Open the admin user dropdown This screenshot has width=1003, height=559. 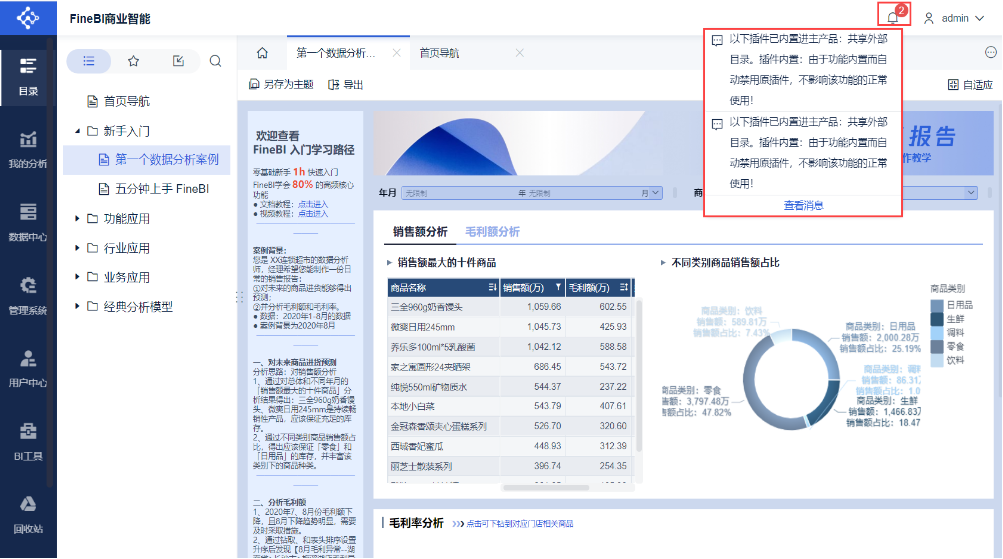(x=954, y=19)
